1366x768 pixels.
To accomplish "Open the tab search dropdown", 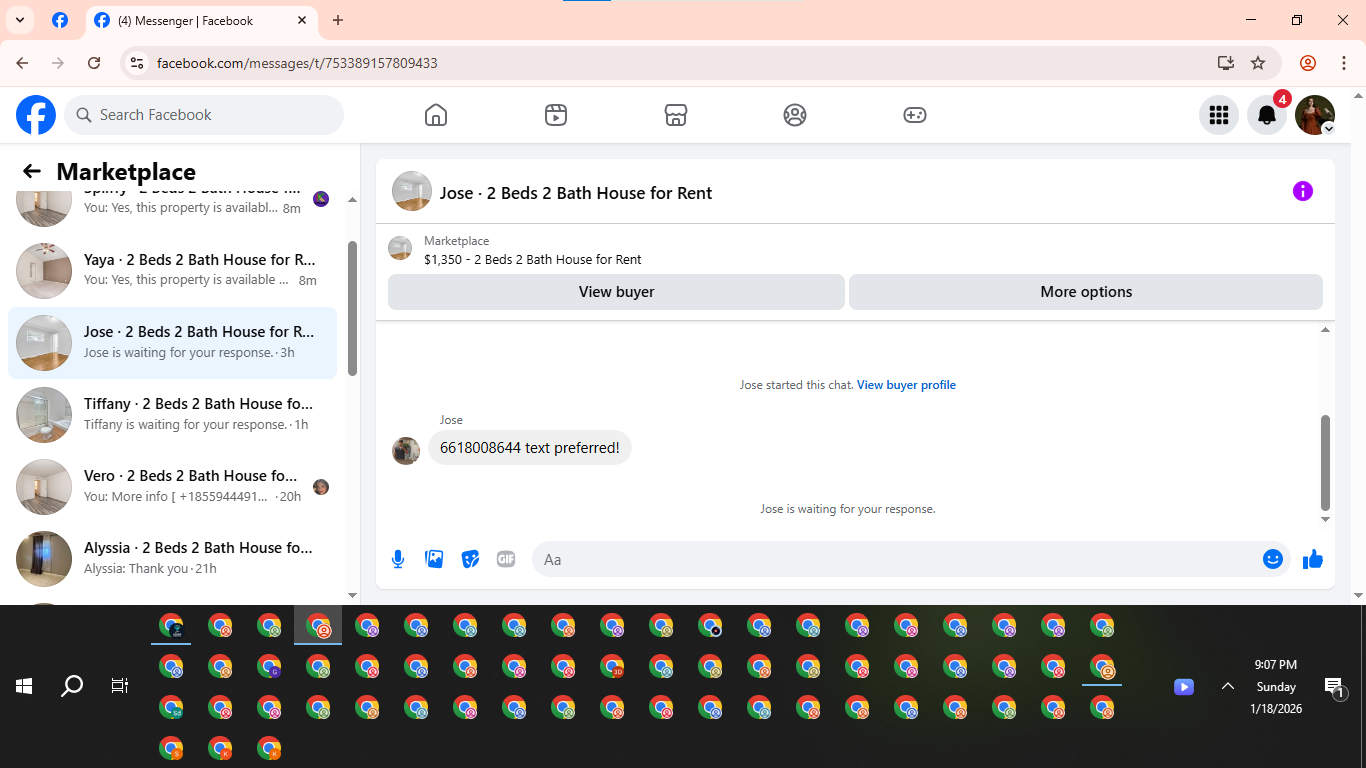I will [19, 20].
